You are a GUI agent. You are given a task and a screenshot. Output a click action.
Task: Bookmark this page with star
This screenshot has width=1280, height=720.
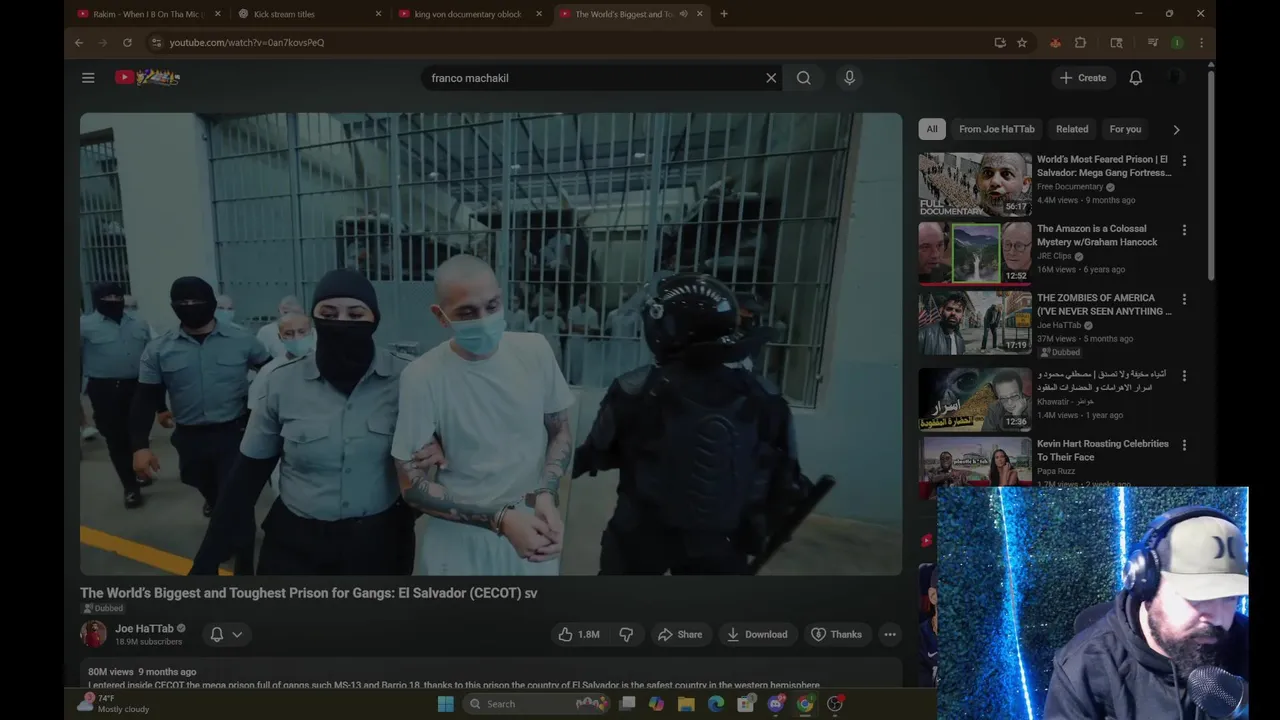[x=1021, y=43]
